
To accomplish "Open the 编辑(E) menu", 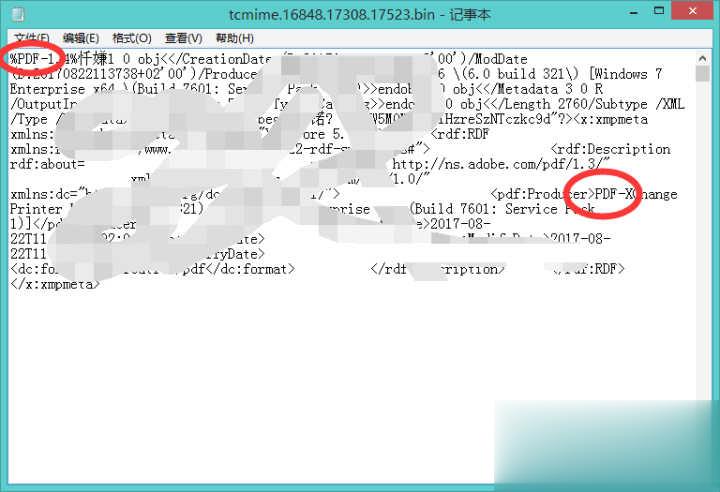I will click(x=81, y=38).
